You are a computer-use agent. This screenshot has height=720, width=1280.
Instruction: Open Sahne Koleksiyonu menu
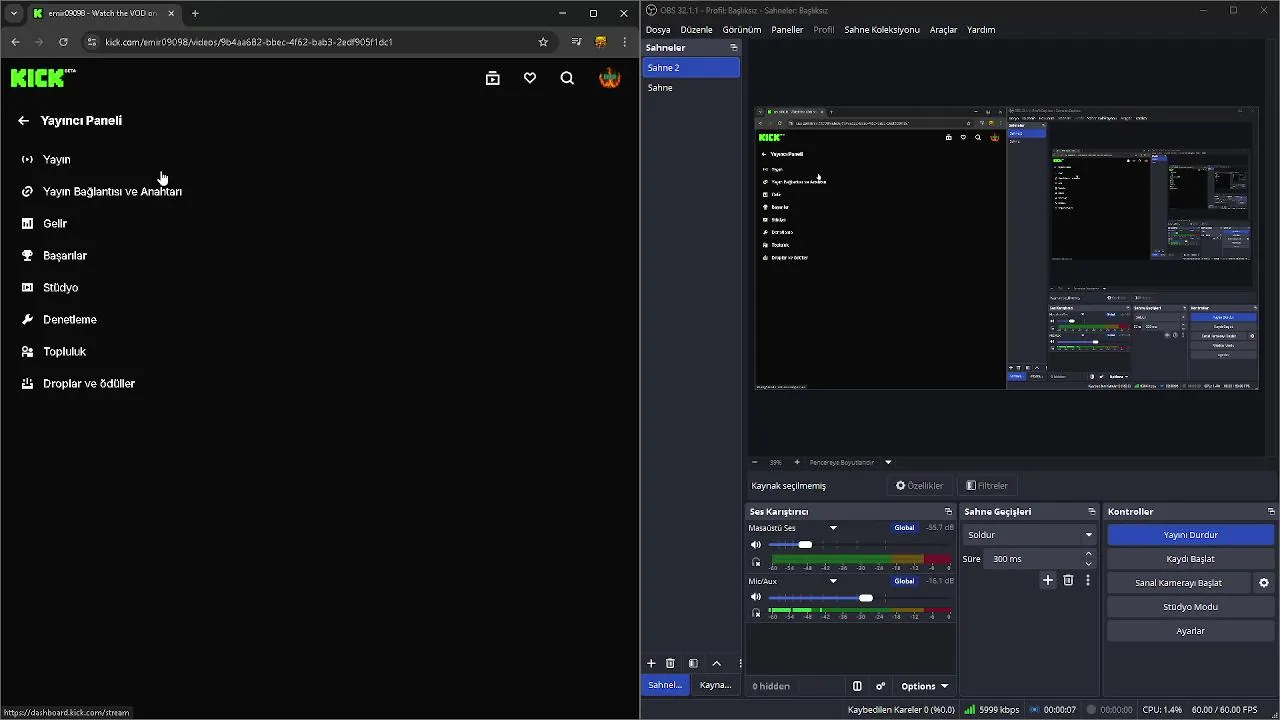point(882,30)
